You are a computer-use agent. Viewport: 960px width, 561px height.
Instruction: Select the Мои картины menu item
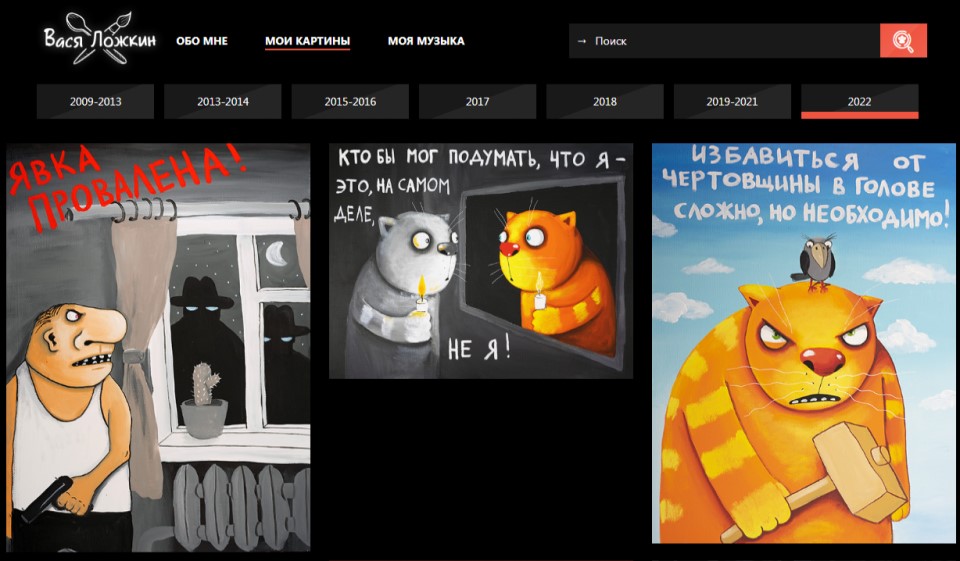coord(307,41)
